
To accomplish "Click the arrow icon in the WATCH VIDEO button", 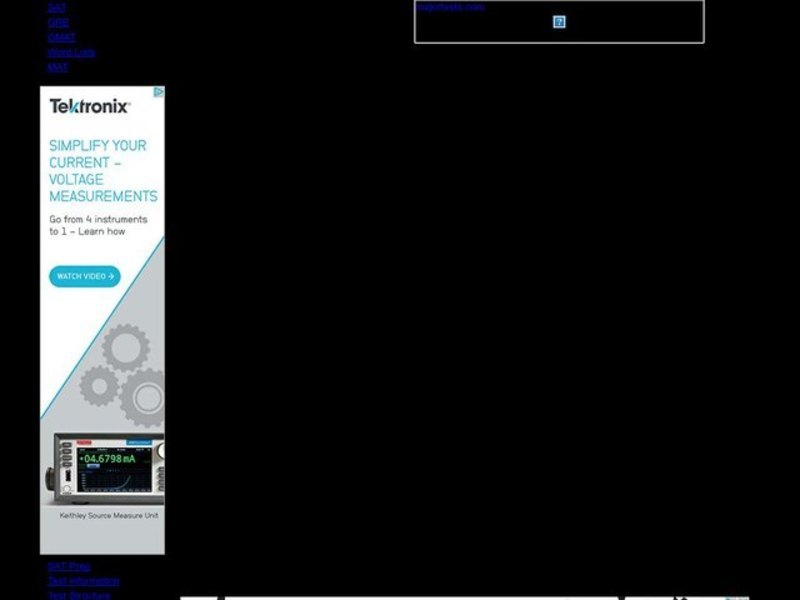I will (x=111, y=277).
